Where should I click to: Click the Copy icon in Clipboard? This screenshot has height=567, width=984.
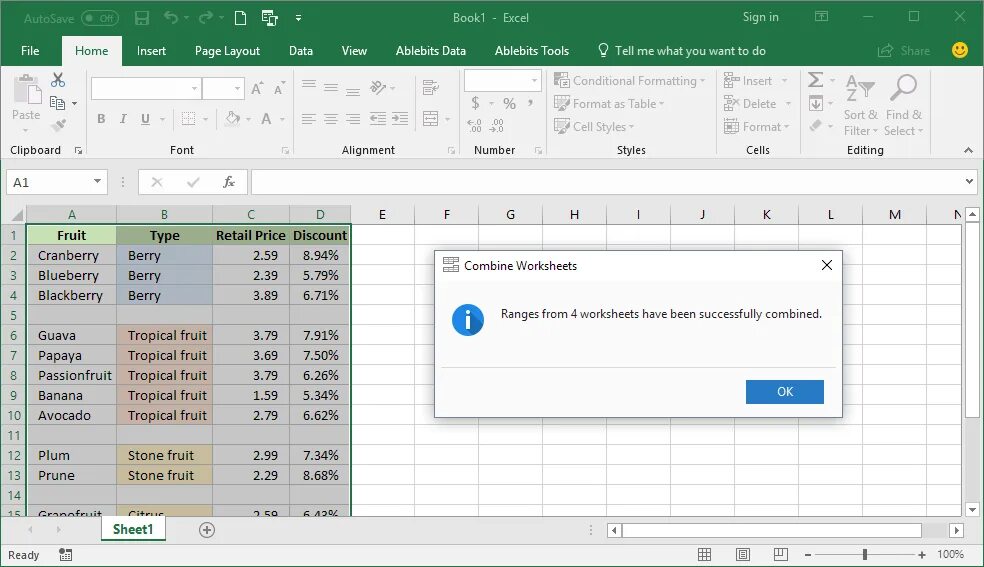(57, 103)
